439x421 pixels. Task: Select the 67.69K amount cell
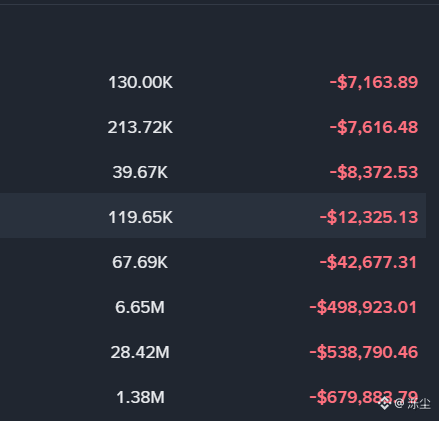click(x=140, y=262)
